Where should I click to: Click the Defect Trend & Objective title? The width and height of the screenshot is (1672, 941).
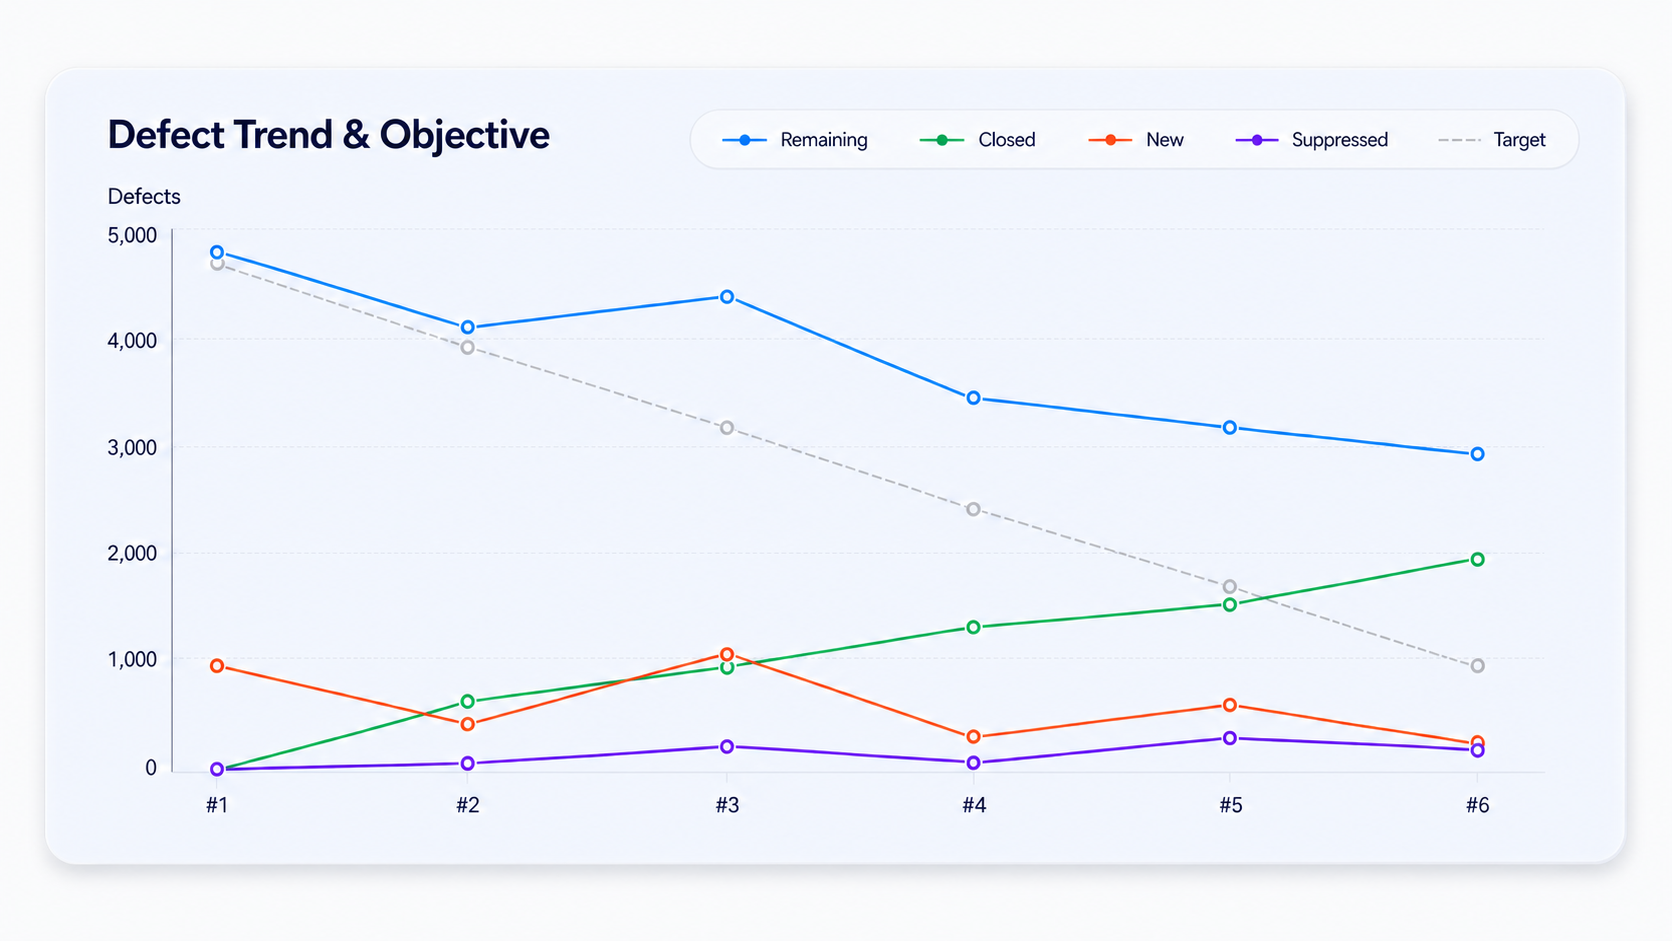[328, 135]
